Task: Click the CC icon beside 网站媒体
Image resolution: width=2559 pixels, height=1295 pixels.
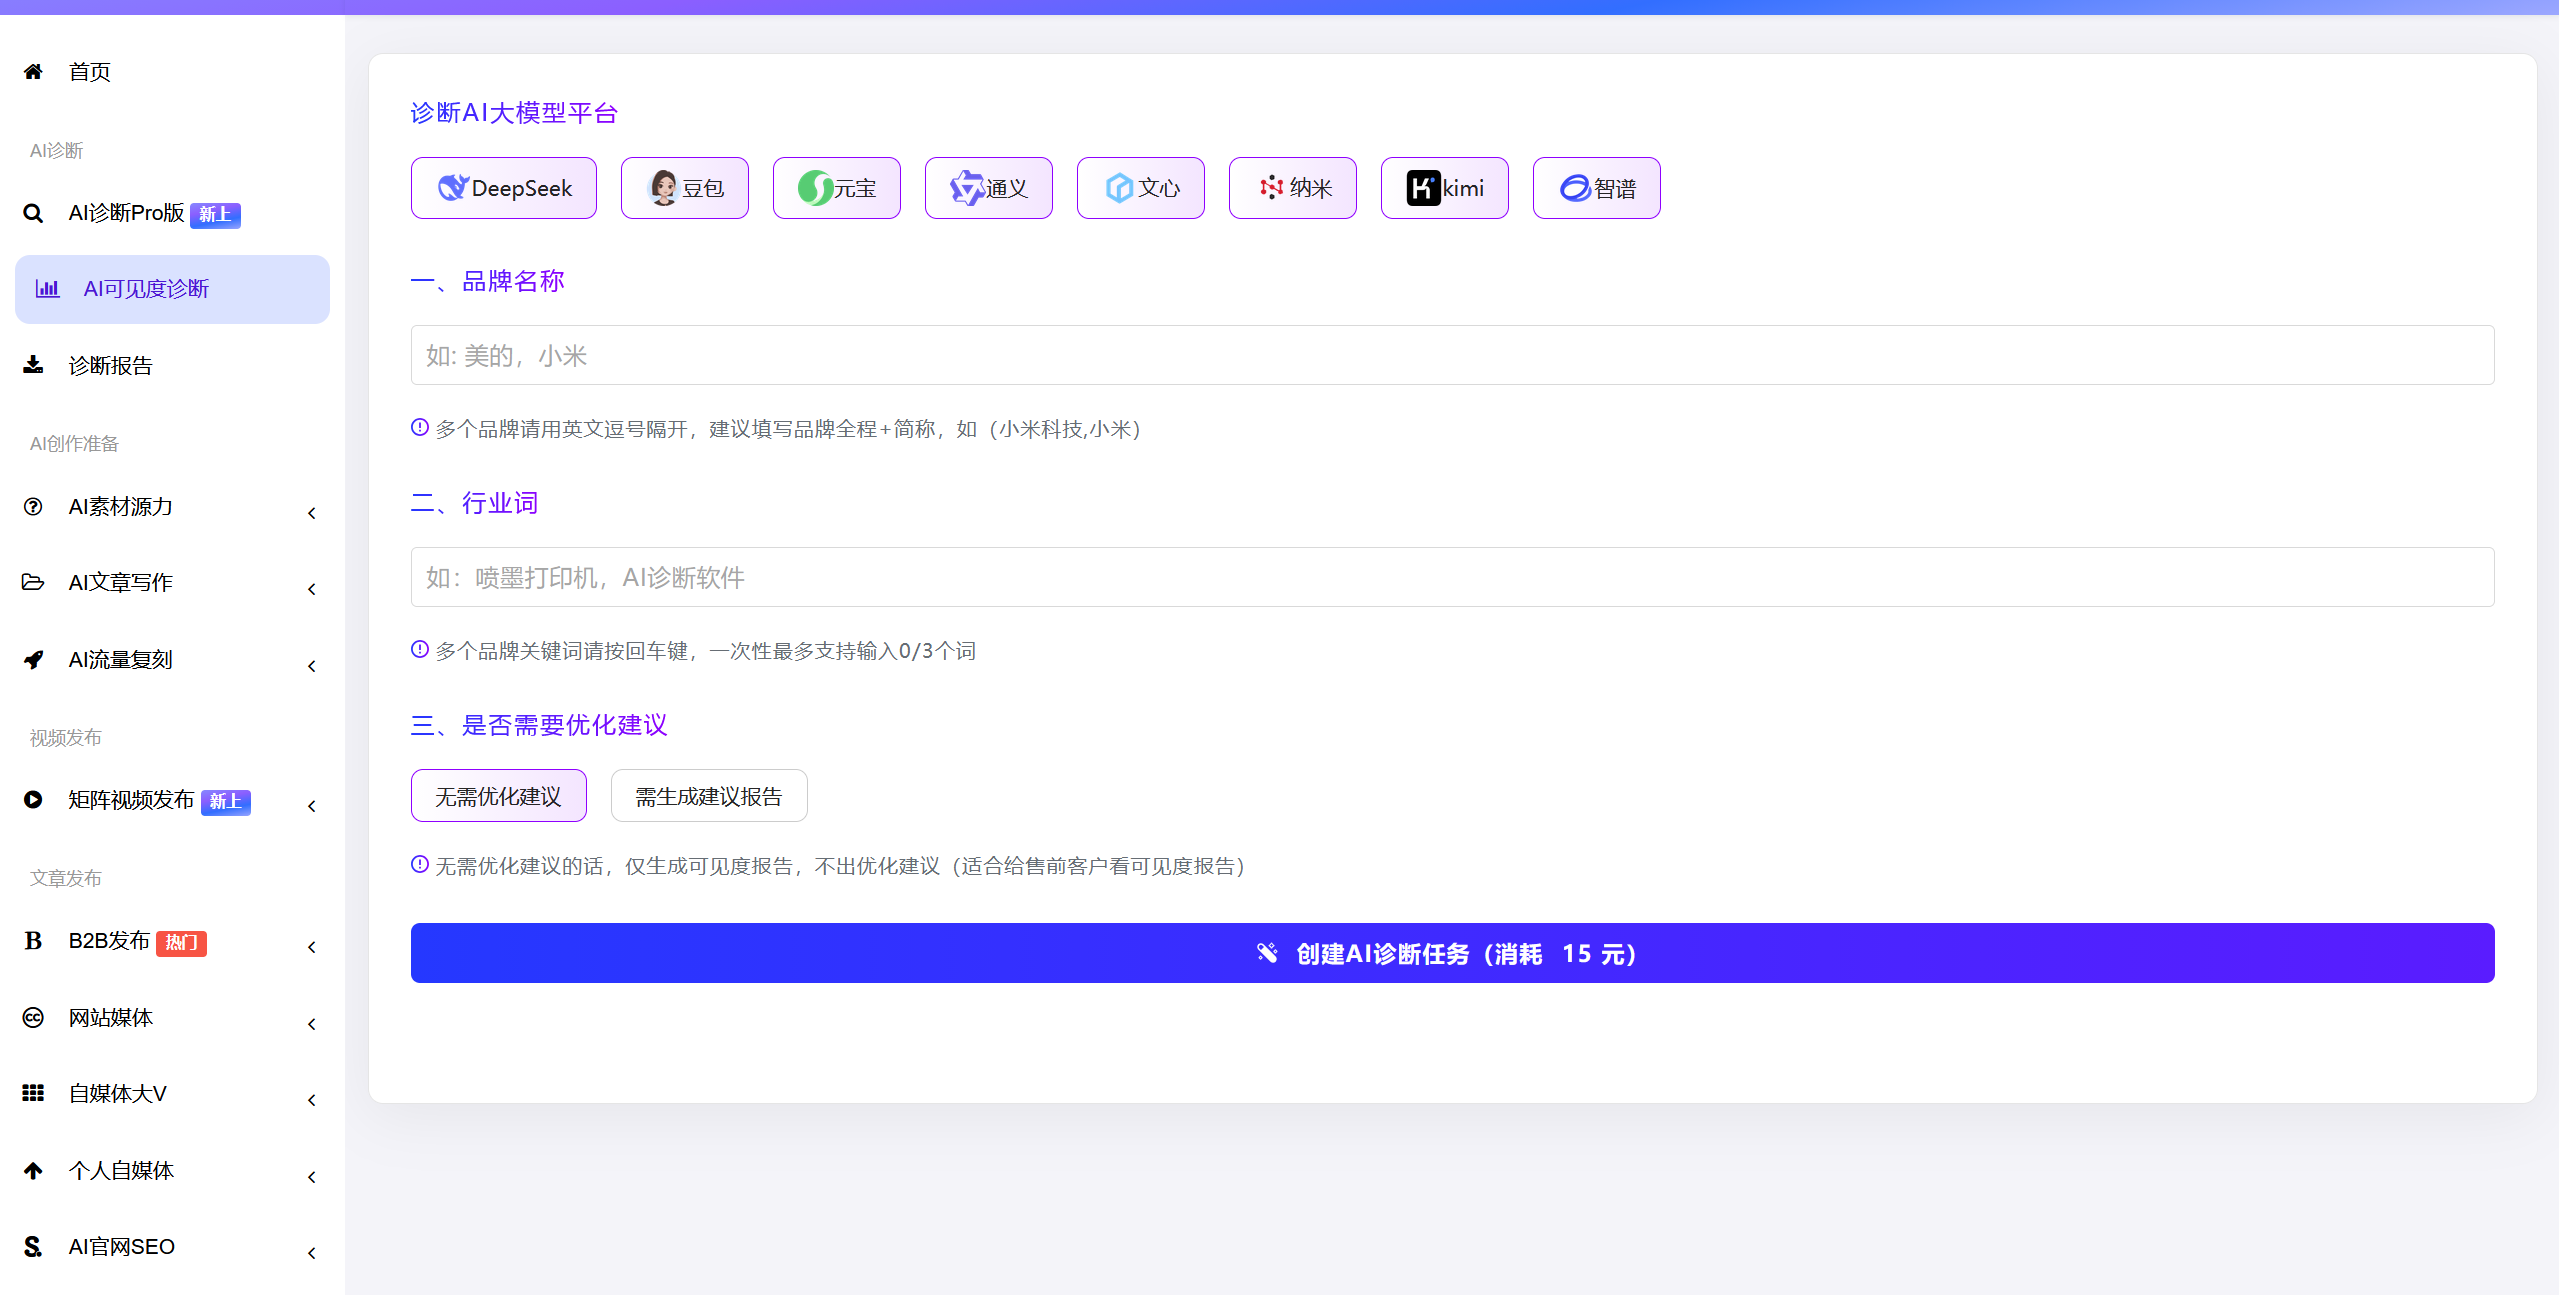Action: click(x=33, y=1018)
